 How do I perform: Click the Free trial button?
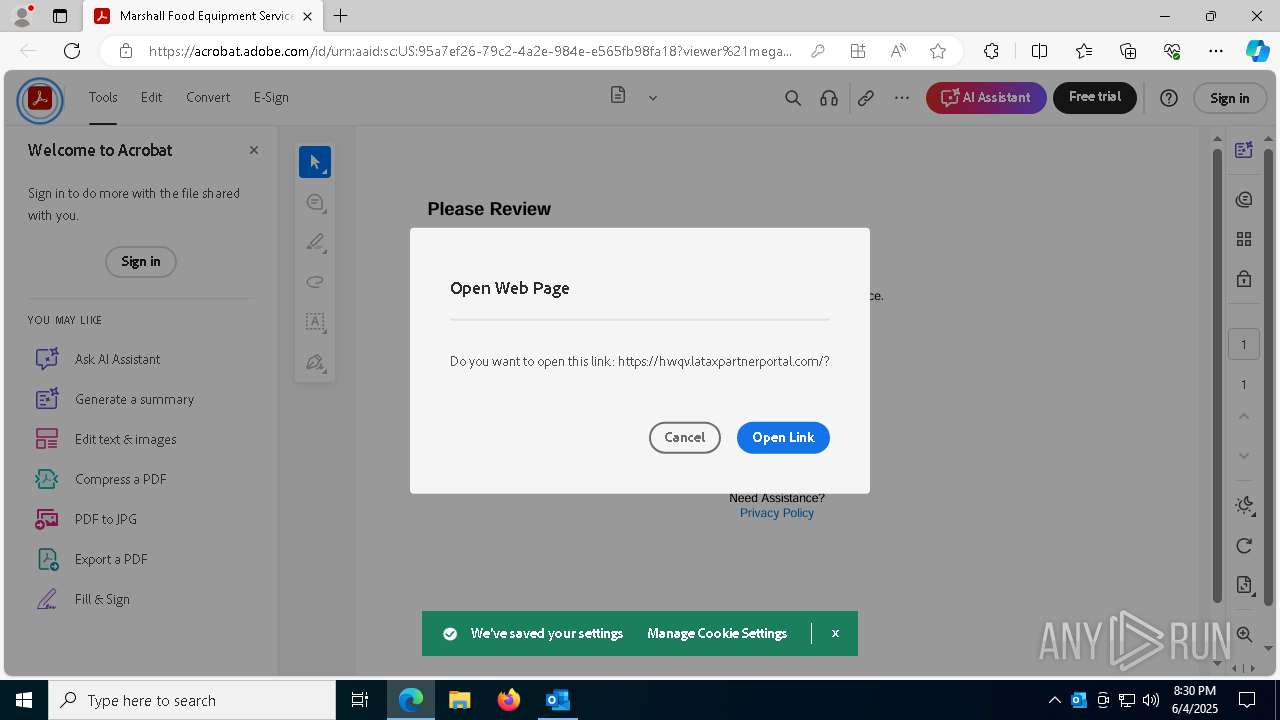click(1095, 97)
